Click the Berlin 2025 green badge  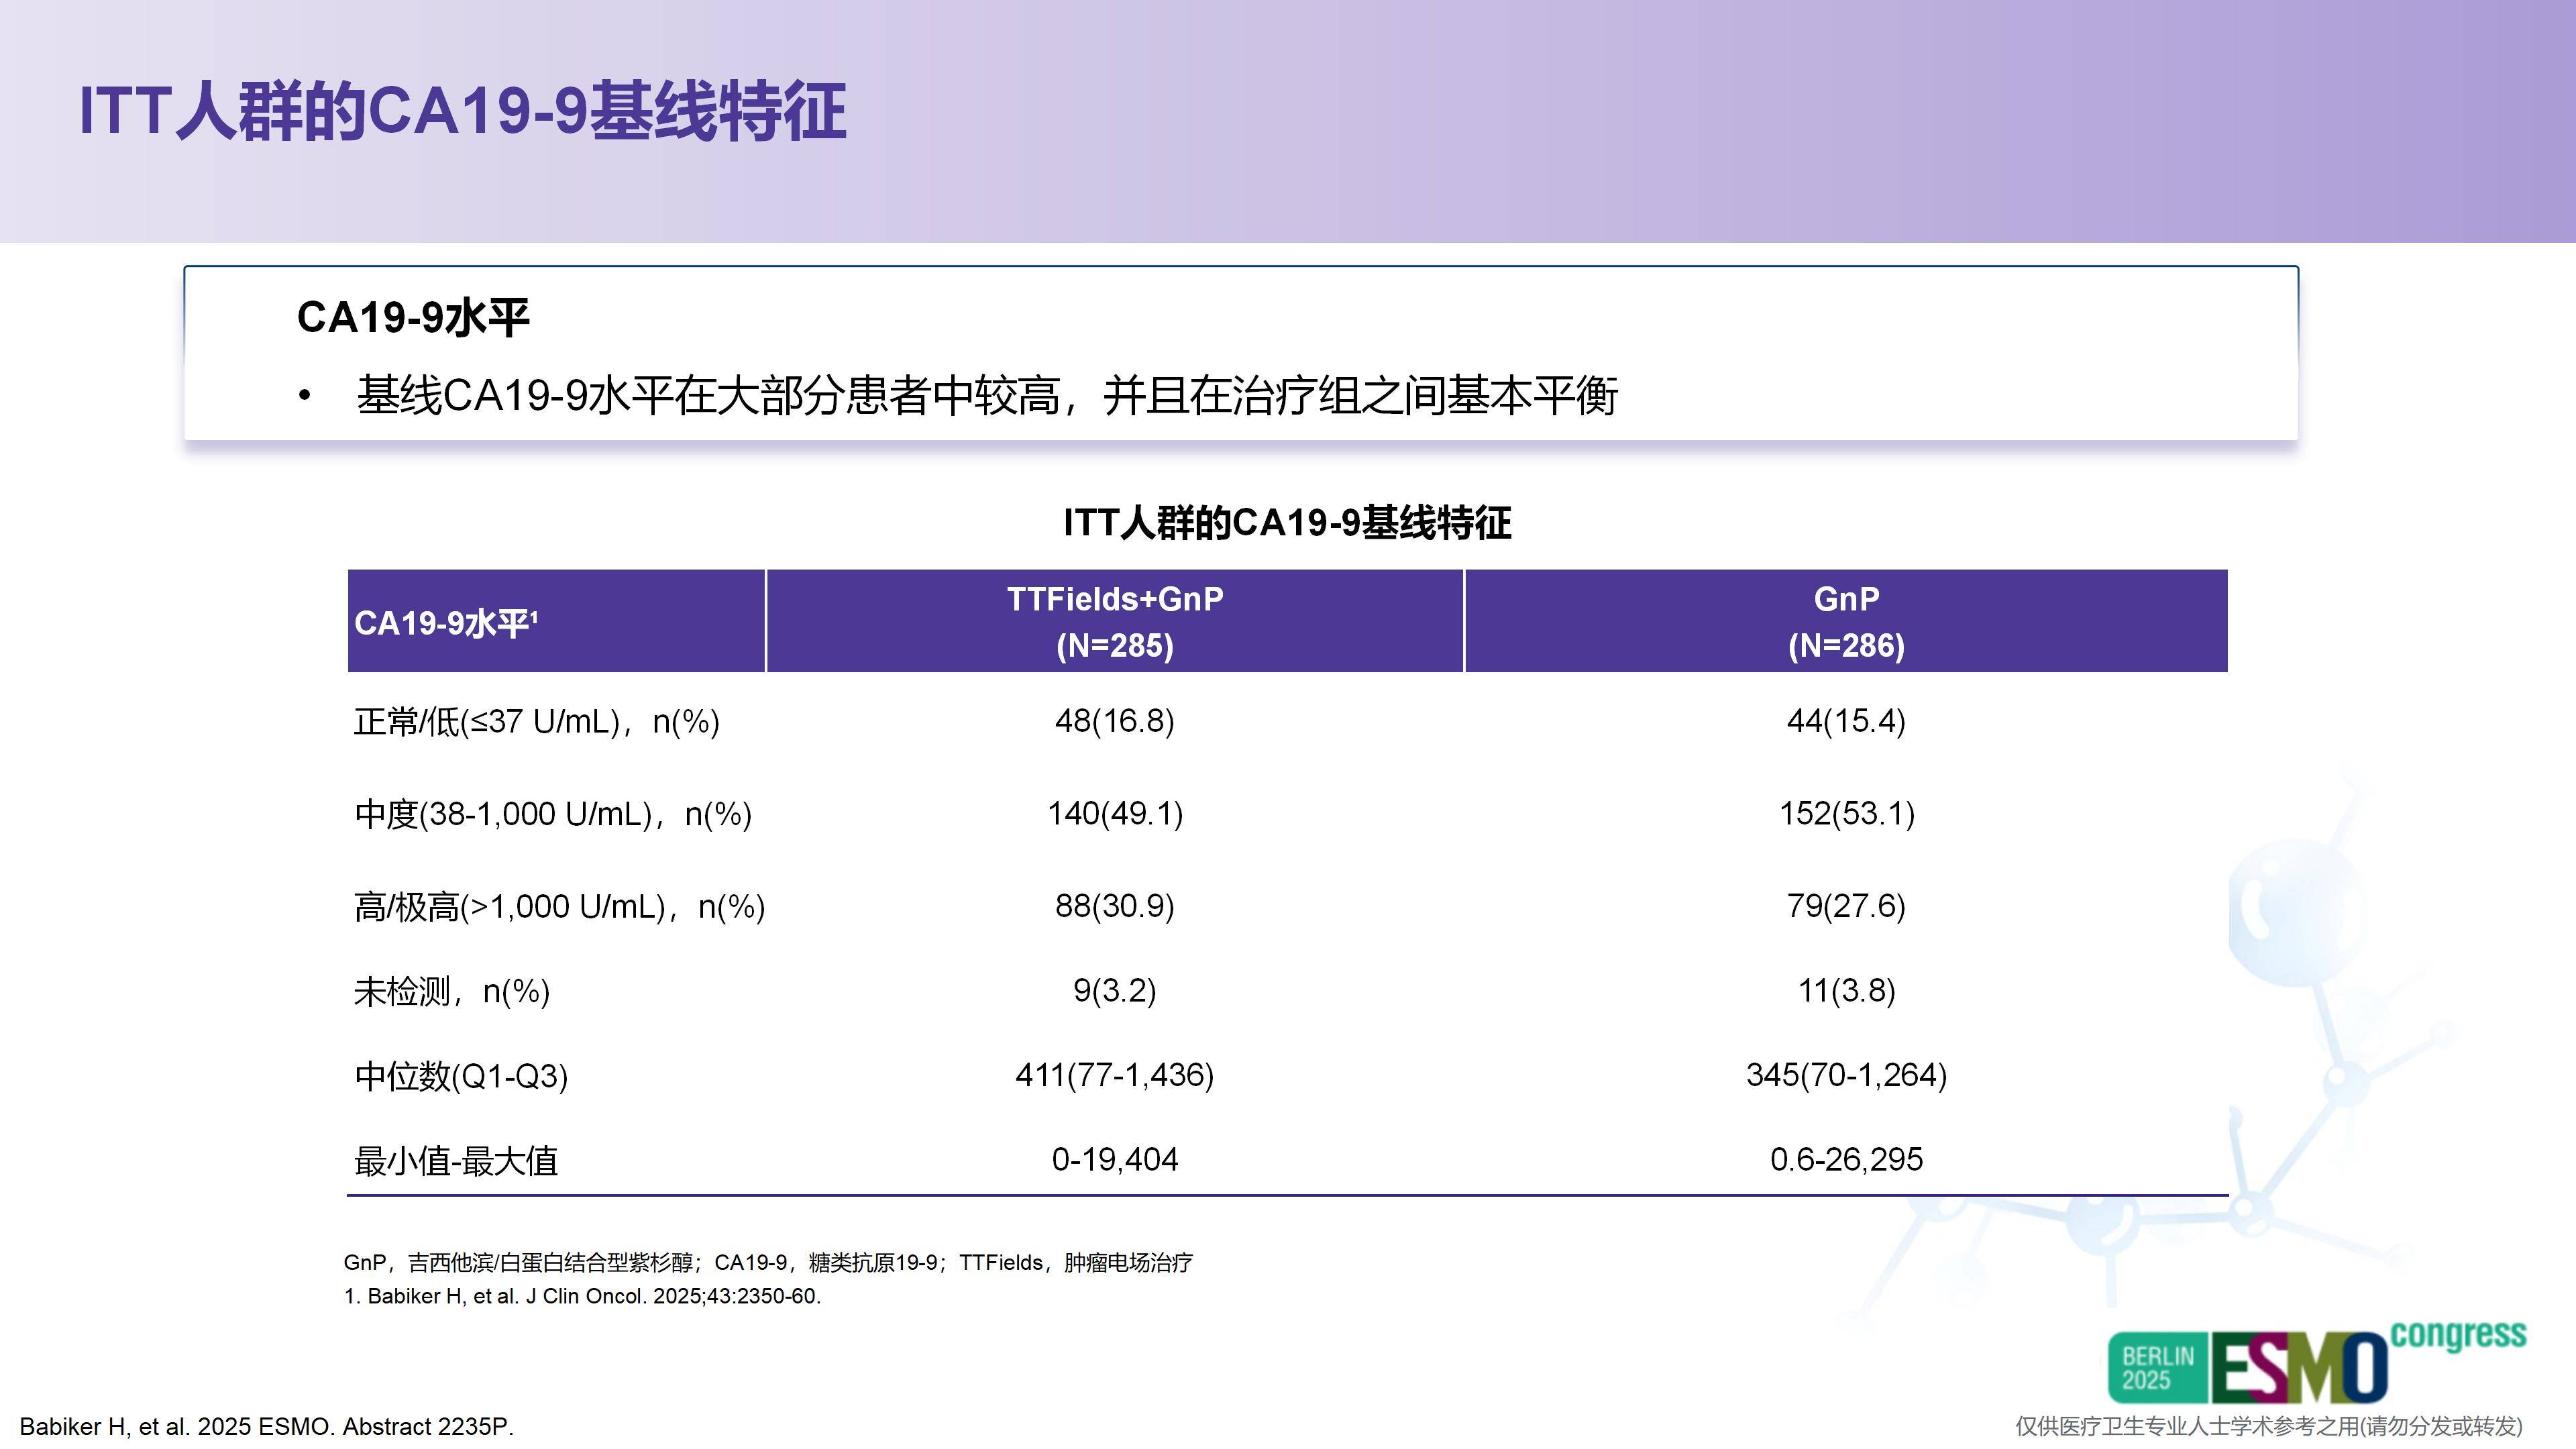[x=2157, y=1368]
